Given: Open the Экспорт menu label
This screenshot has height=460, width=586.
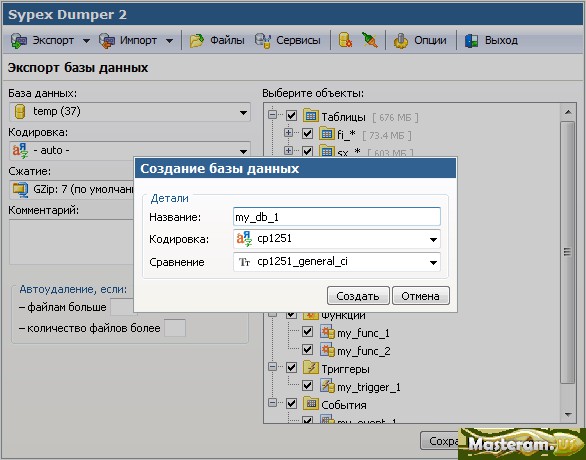Looking at the screenshot, I should coord(53,40).
